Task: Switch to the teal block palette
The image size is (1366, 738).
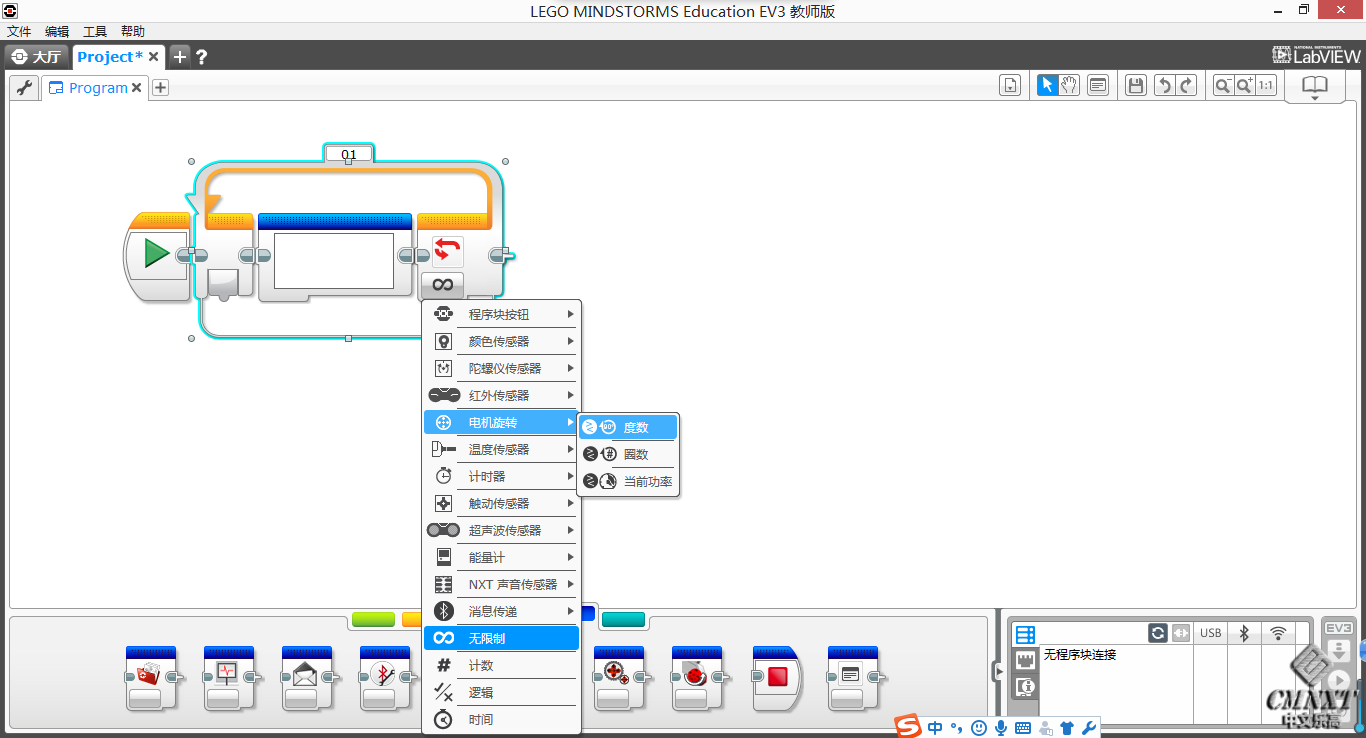Action: (623, 619)
